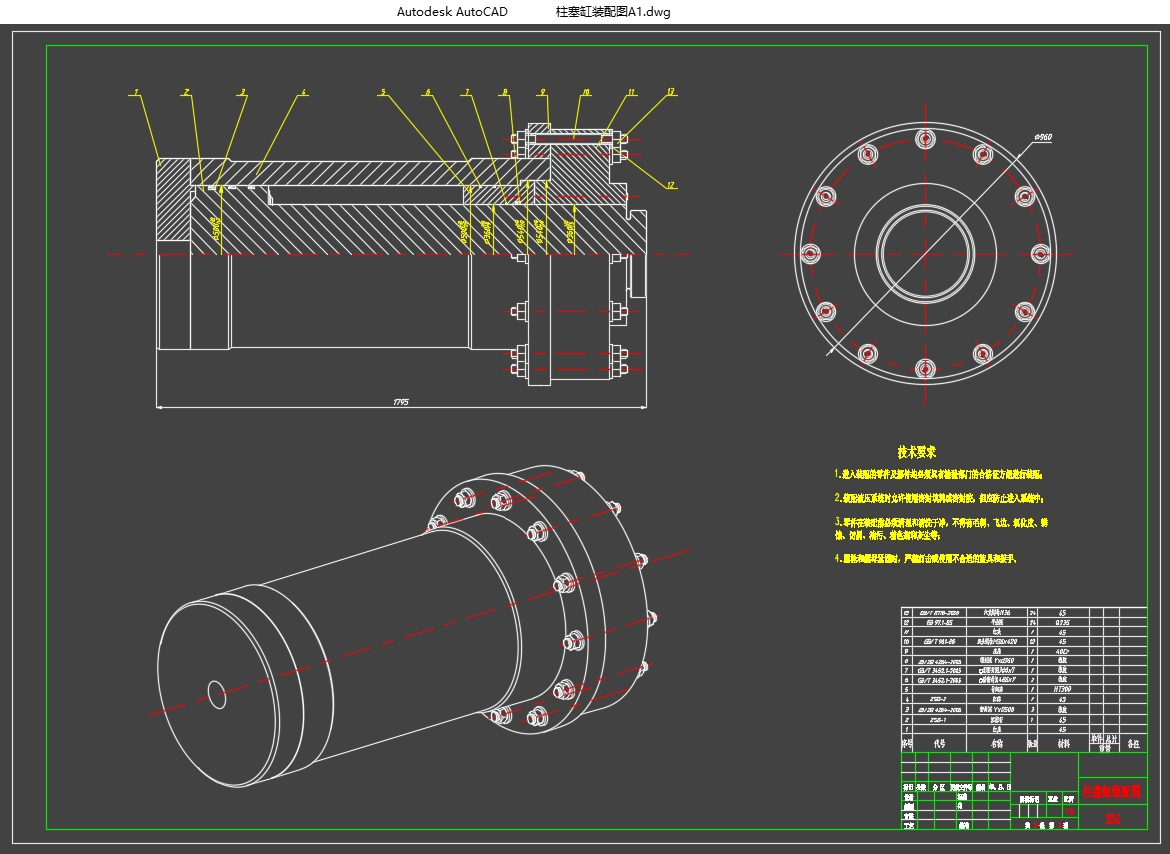Click part balloon number 13

[670, 92]
